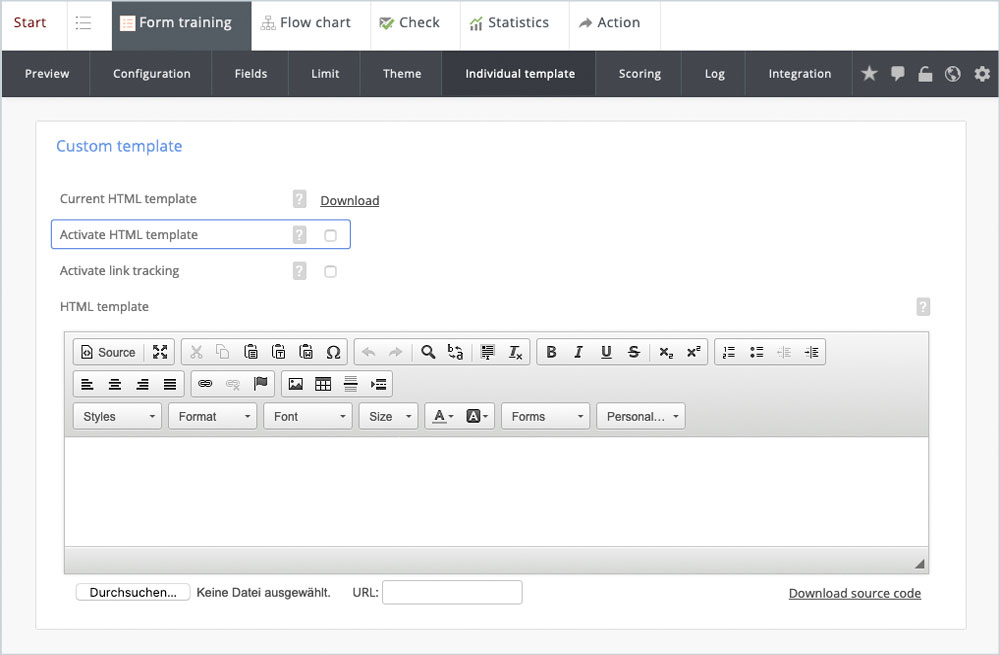
Task: Enable the Activate HTML template checkbox
Action: coord(330,236)
